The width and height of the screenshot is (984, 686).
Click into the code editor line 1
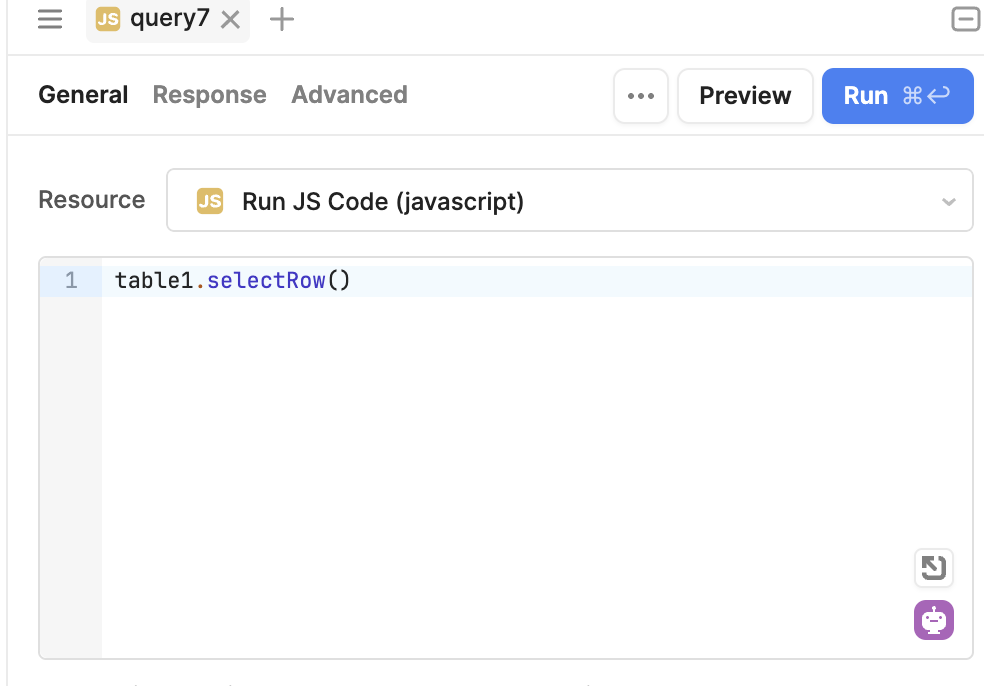pos(537,281)
